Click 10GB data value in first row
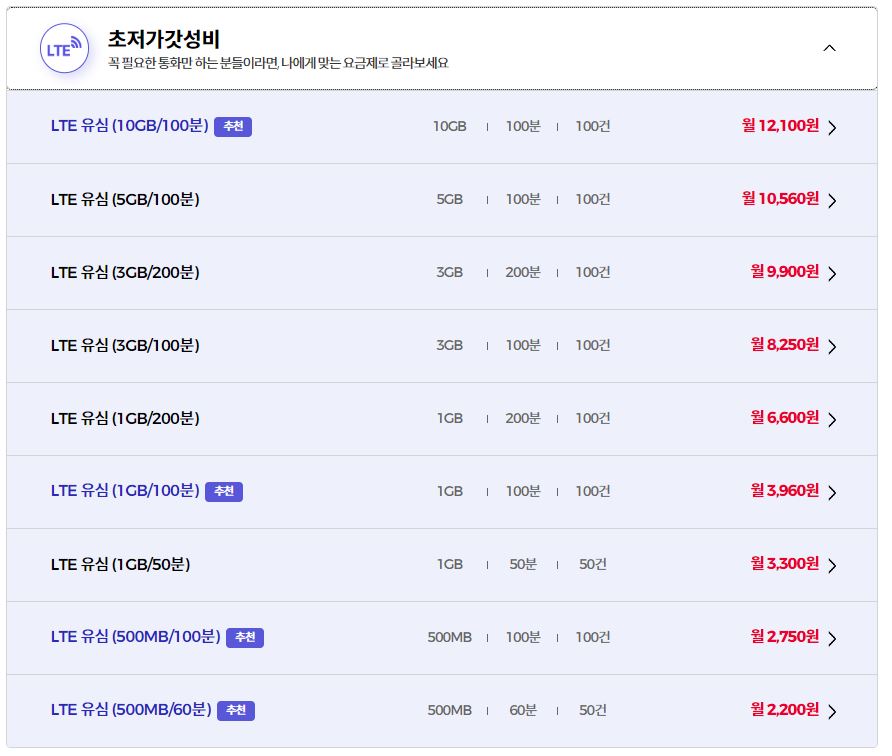Screen dimensions: 892x756 pyautogui.click(x=449, y=126)
